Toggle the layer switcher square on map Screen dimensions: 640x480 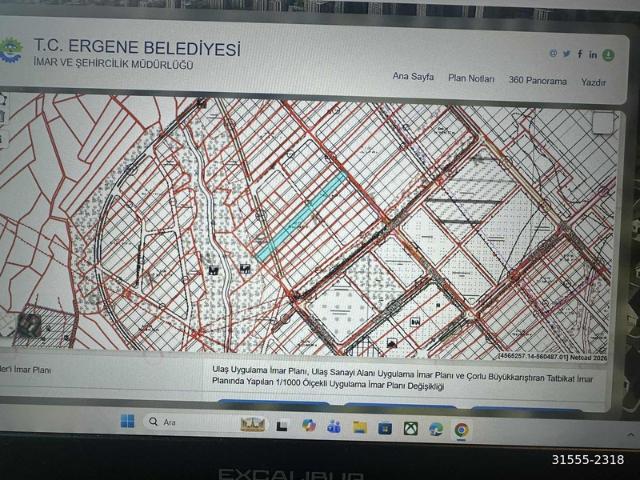pyautogui.click(x=602, y=122)
